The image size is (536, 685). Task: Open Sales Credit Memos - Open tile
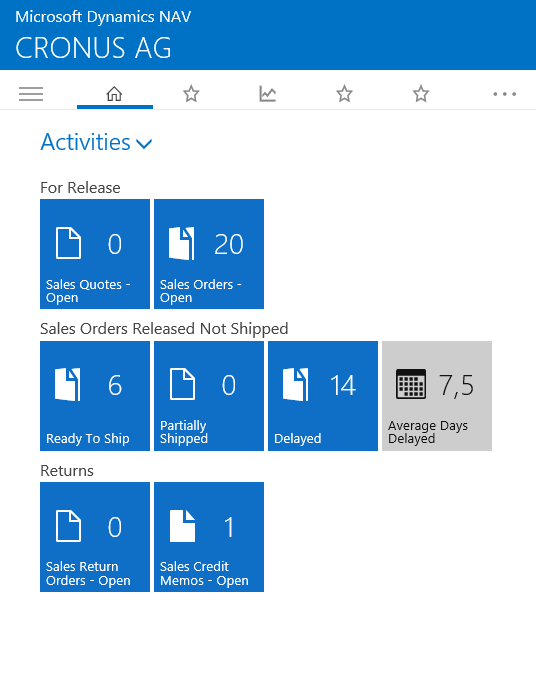click(209, 537)
